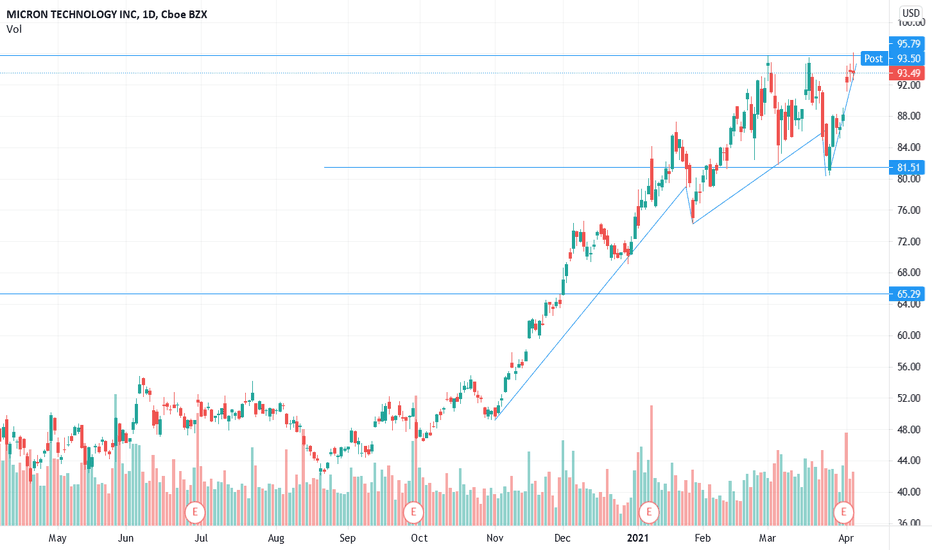Click the Jun label on time axis
Screen dimensions: 932x550
coord(125,538)
